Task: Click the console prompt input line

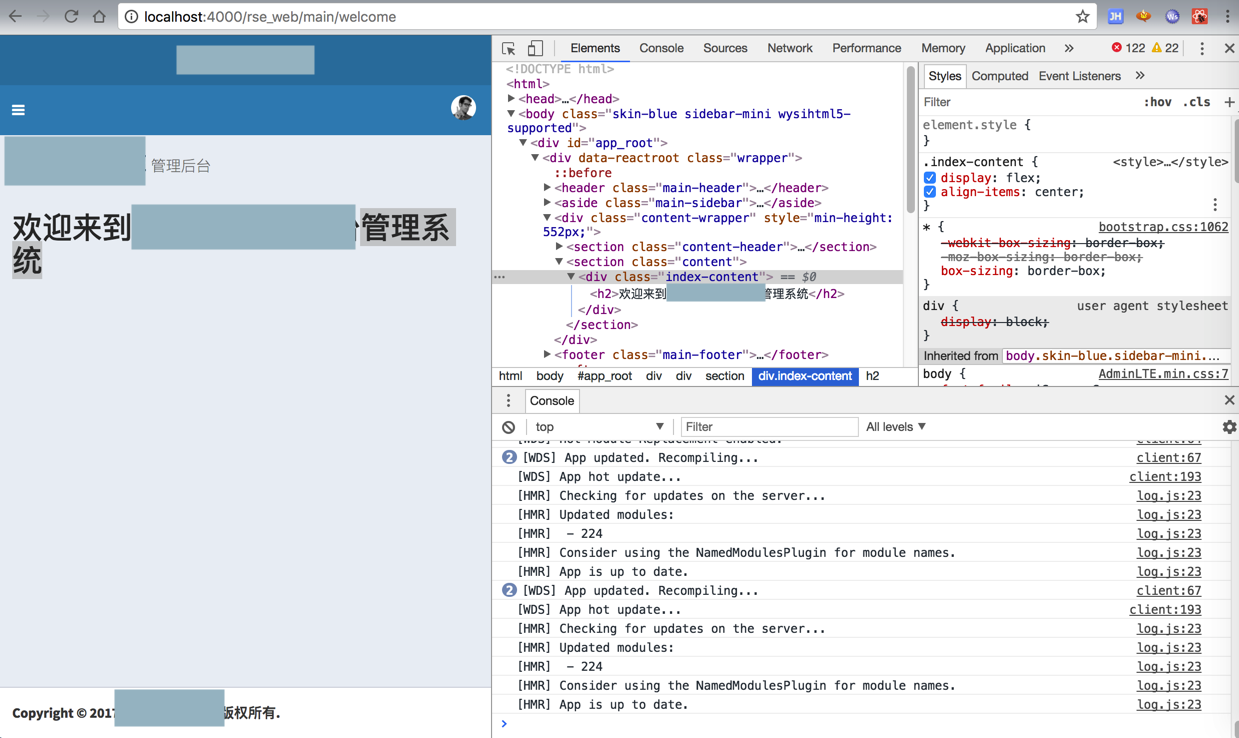Action: [865, 724]
